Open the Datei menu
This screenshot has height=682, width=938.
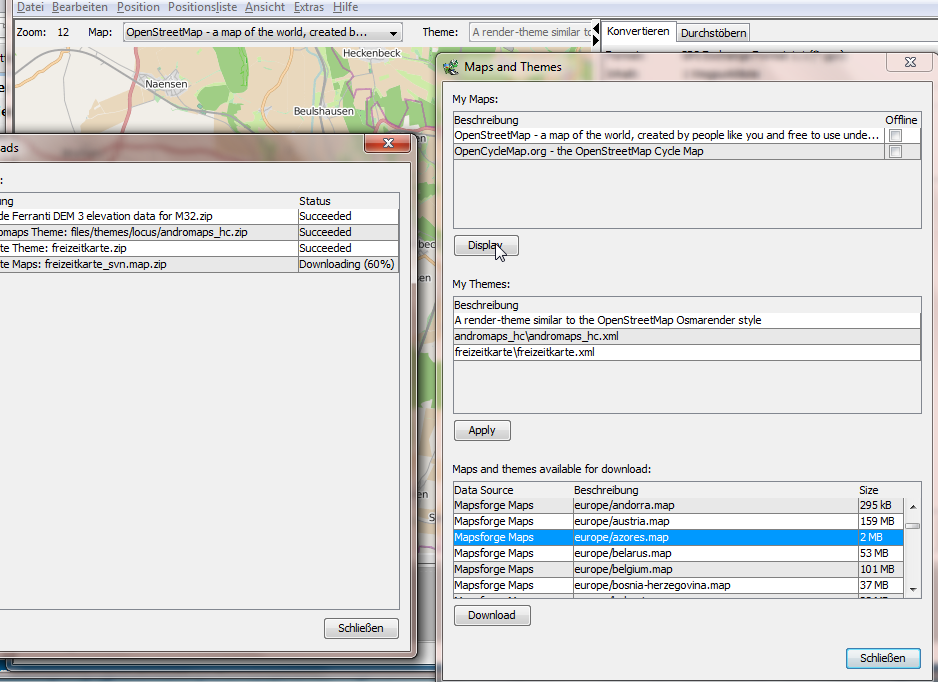(30, 7)
